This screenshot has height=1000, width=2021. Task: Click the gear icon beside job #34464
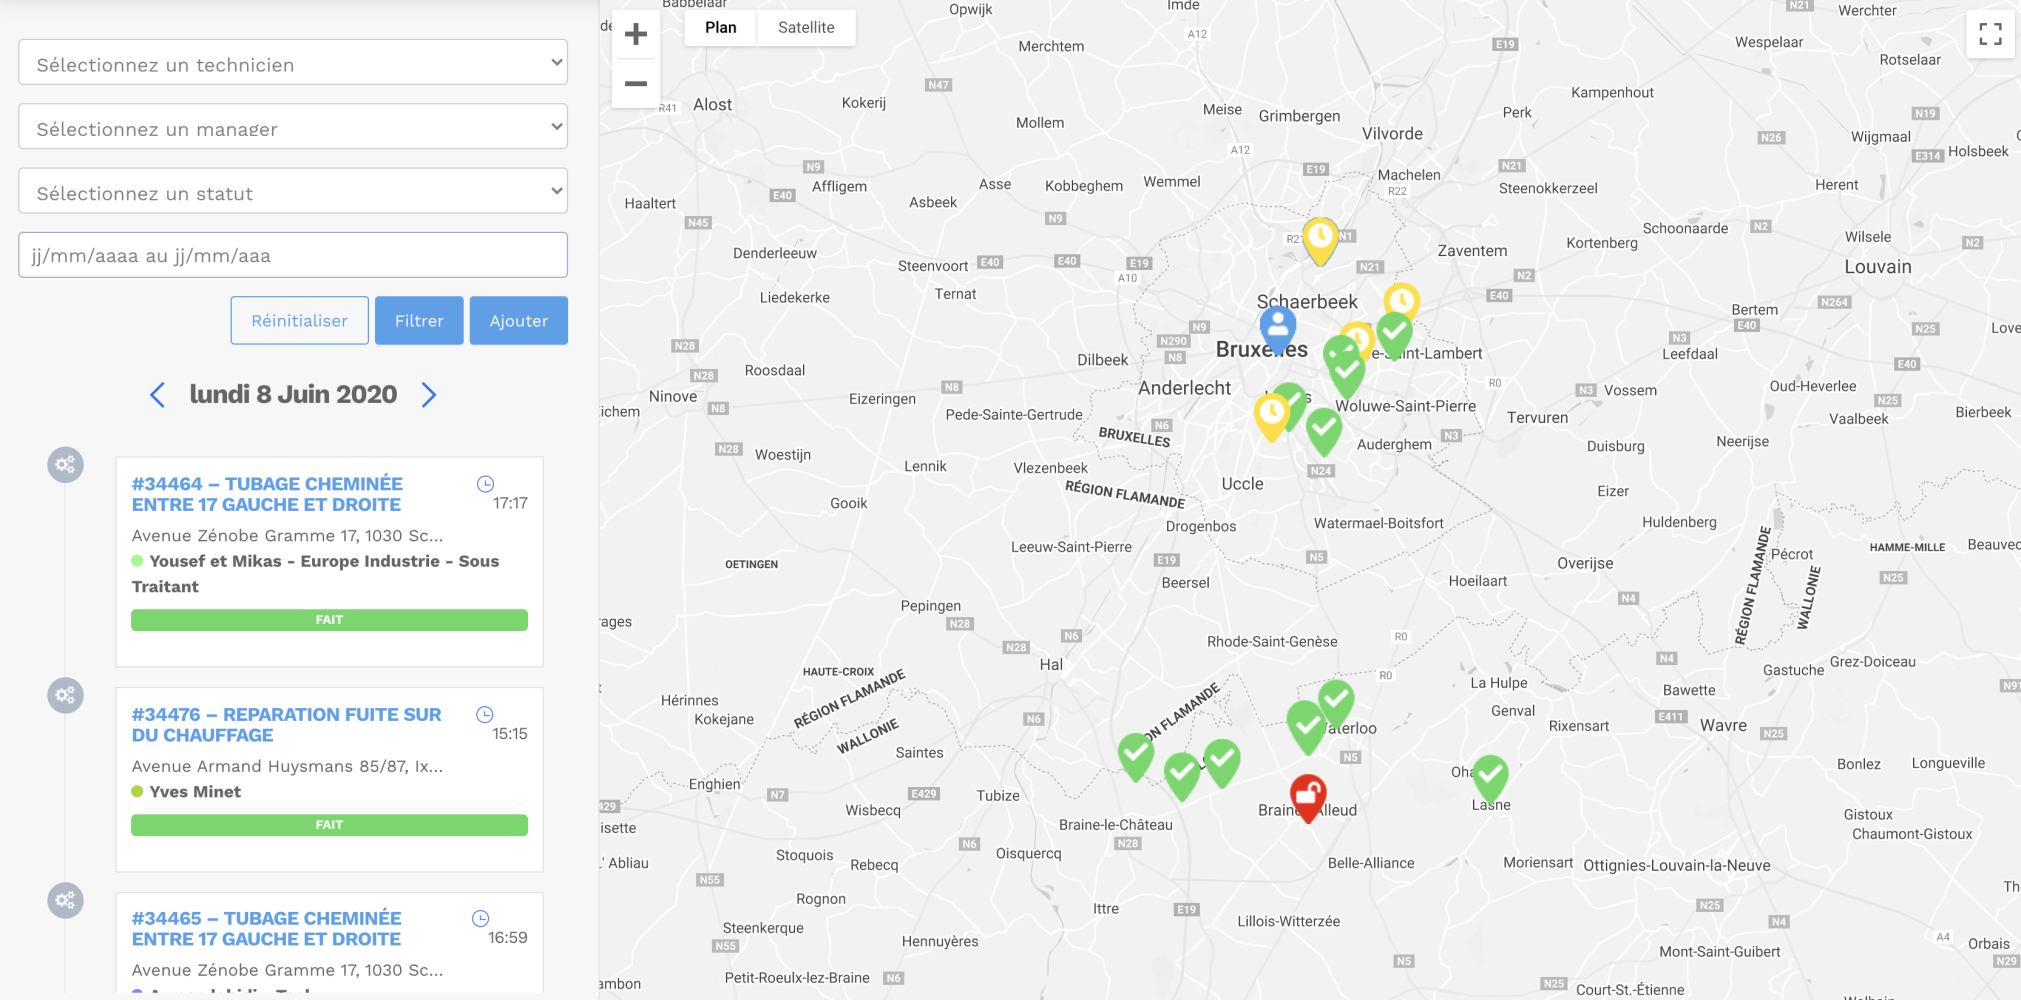(x=65, y=464)
